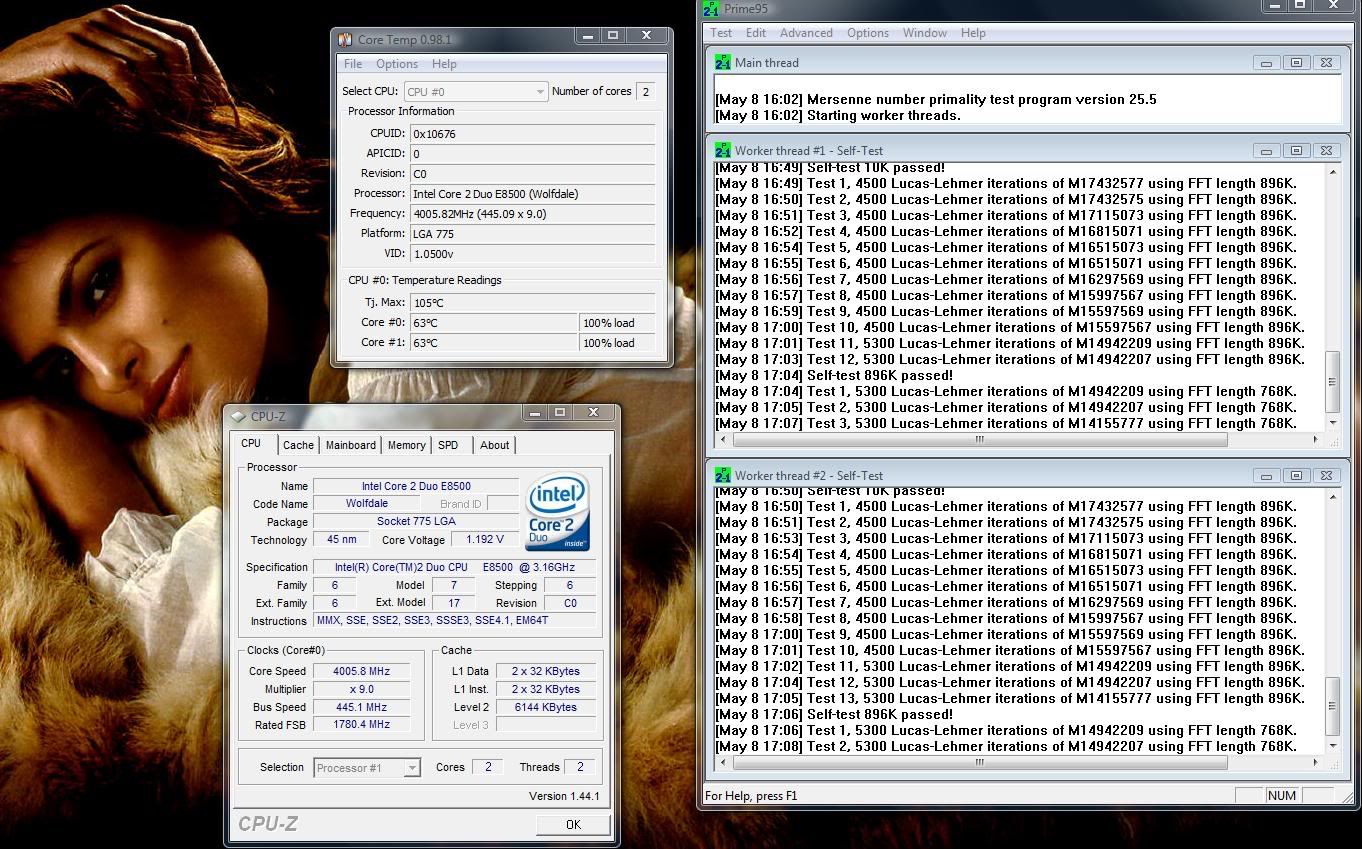The width and height of the screenshot is (1362, 849).
Task: Open the Test menu in Prime95
Action: click(x=721, y=33)
